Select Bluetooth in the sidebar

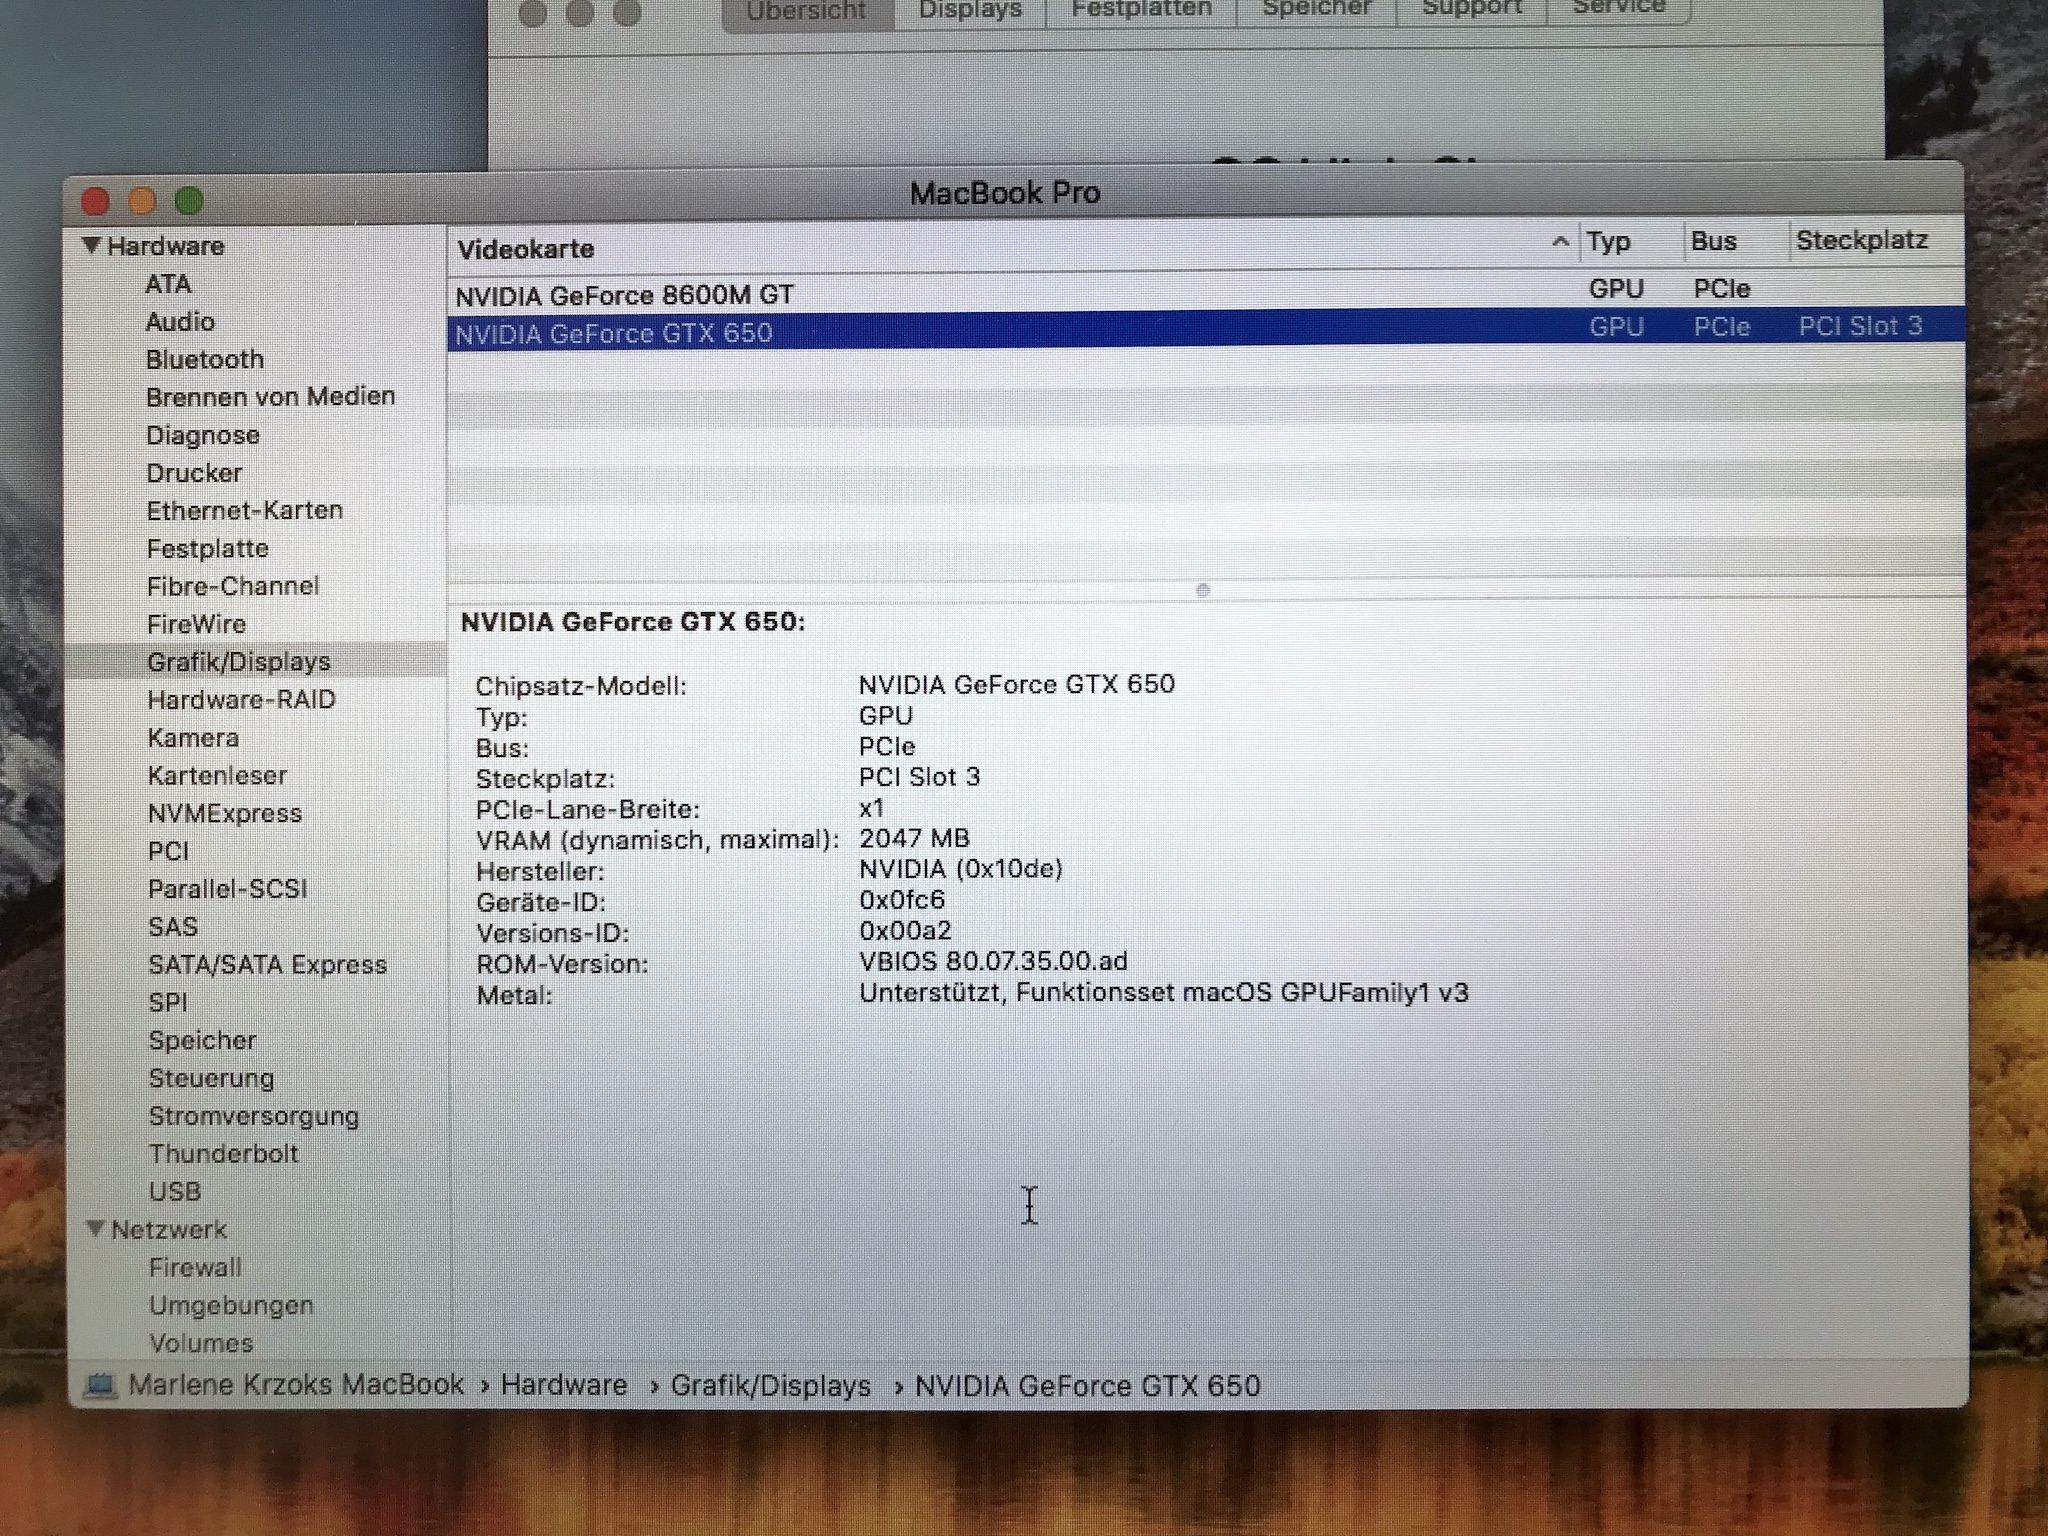click(x=205, y=359)
